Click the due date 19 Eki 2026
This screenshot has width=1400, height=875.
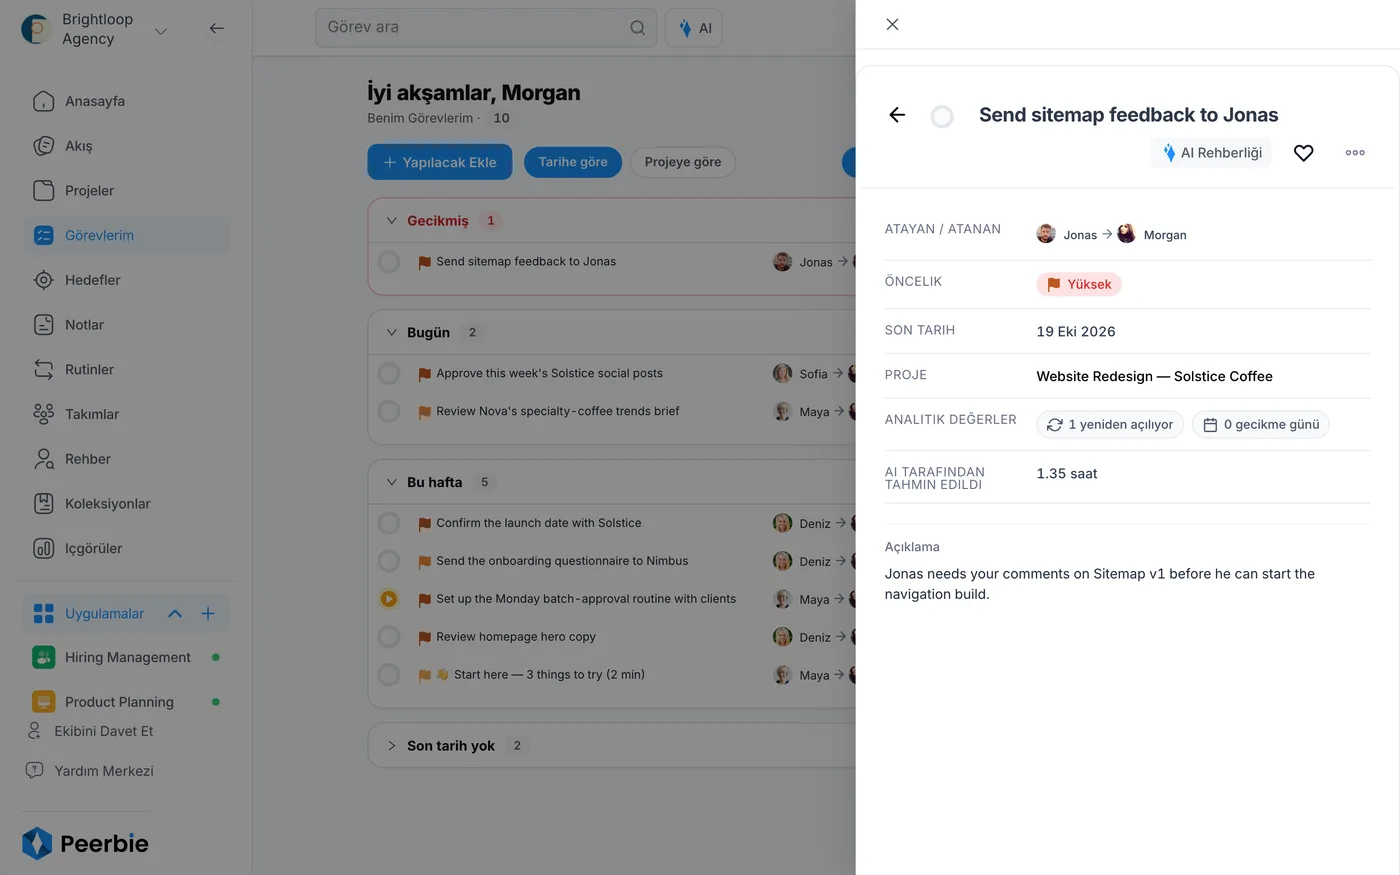pyautogui.click(x=1076, y=331)
